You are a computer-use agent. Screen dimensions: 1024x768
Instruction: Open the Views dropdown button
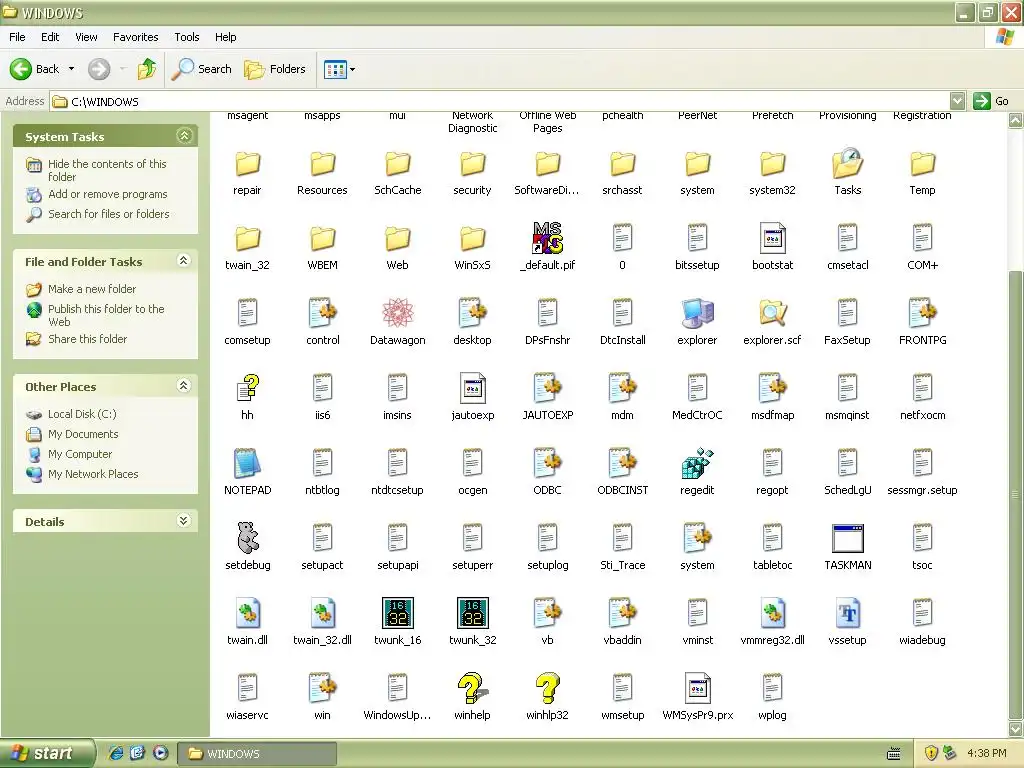(x=340, y=69)
